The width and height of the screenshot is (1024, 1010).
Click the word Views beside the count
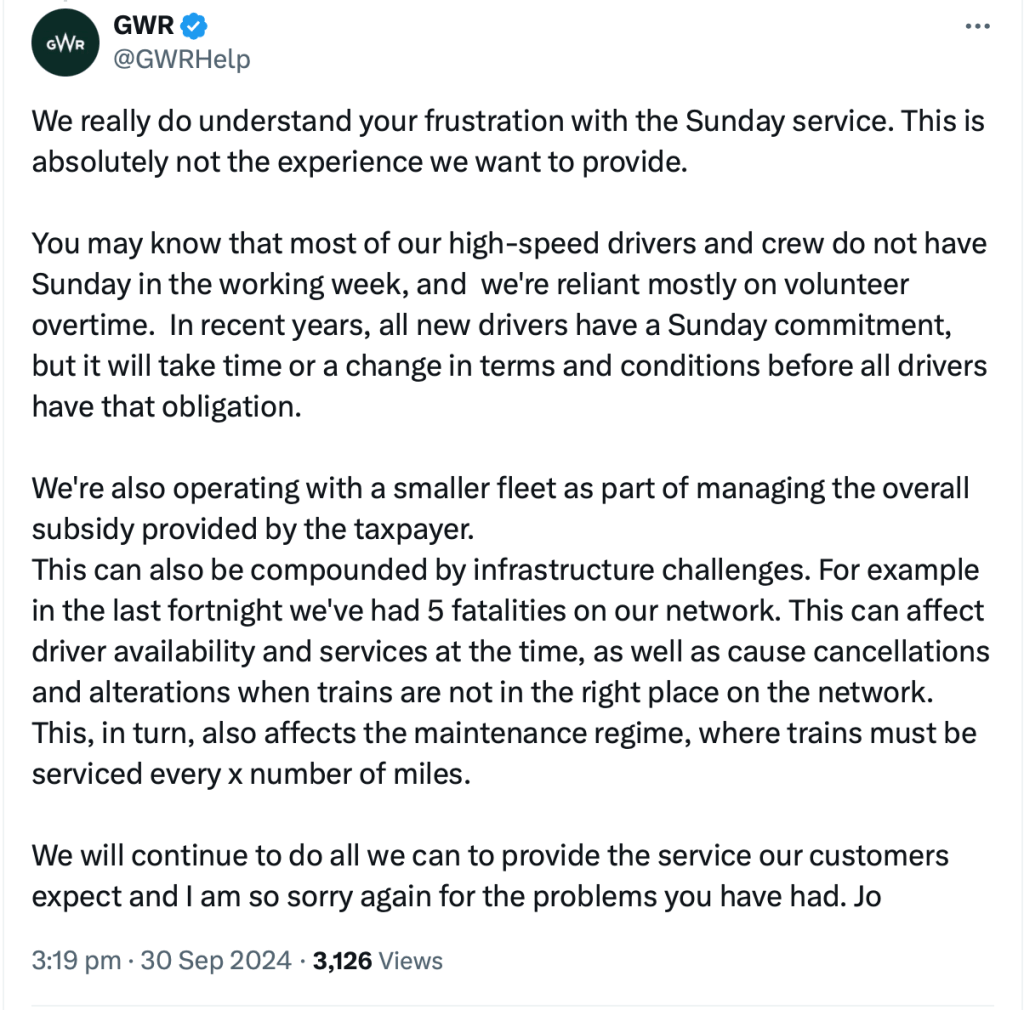(x=411, y=961)
